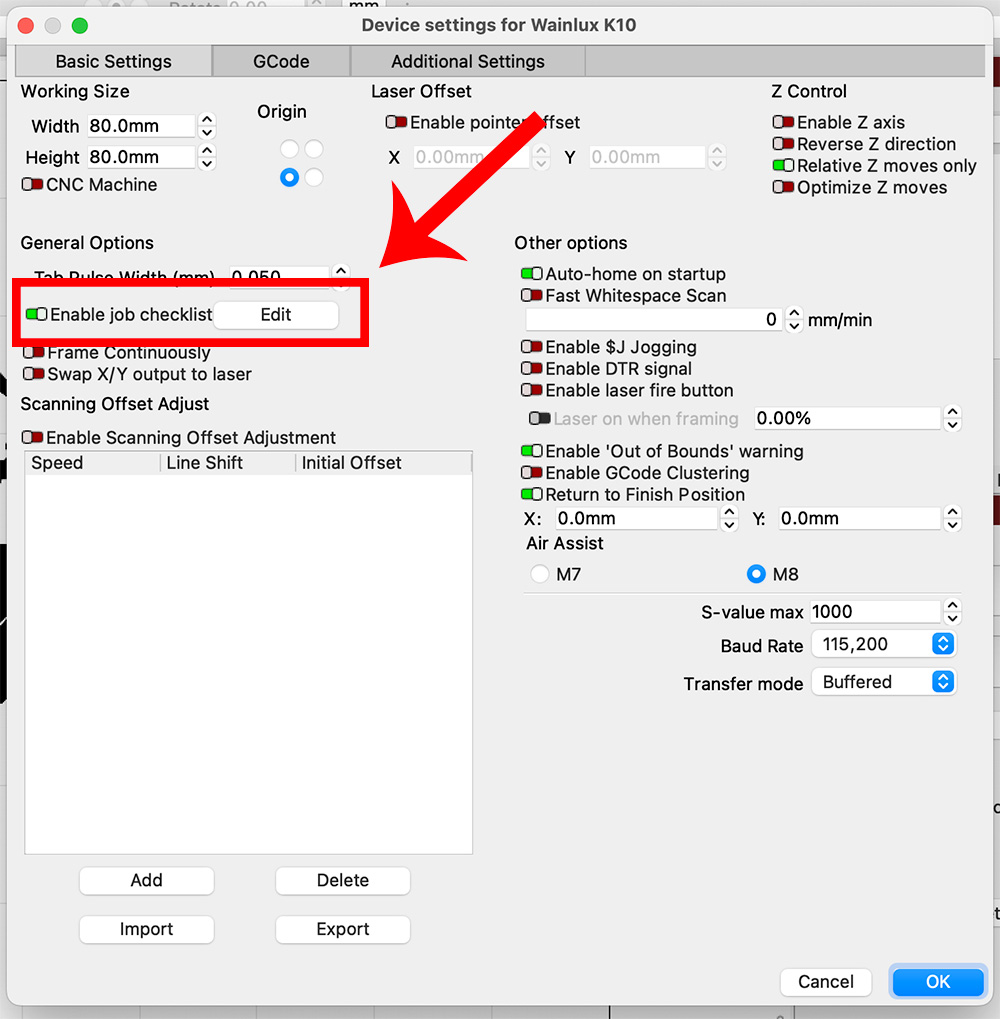Image resolution: width=1000 pixels, height=1019 pixels.
Task: Open the Transfer mode dropdown
Action: (x=883, y=682)
